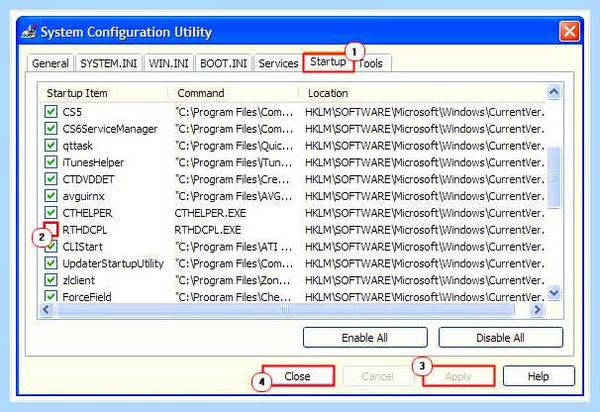The height and width of the screenshot is (412, 600).
Task: Enable the RTHDCPL startup checkbox
Action: tap(51, 229)
